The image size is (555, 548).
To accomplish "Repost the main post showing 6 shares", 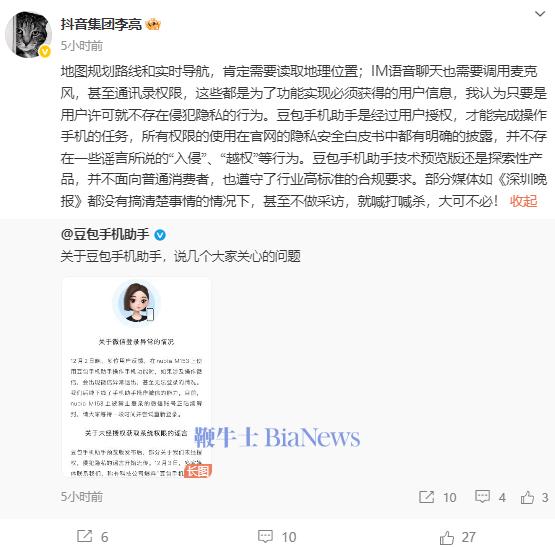I will [92, 537].
